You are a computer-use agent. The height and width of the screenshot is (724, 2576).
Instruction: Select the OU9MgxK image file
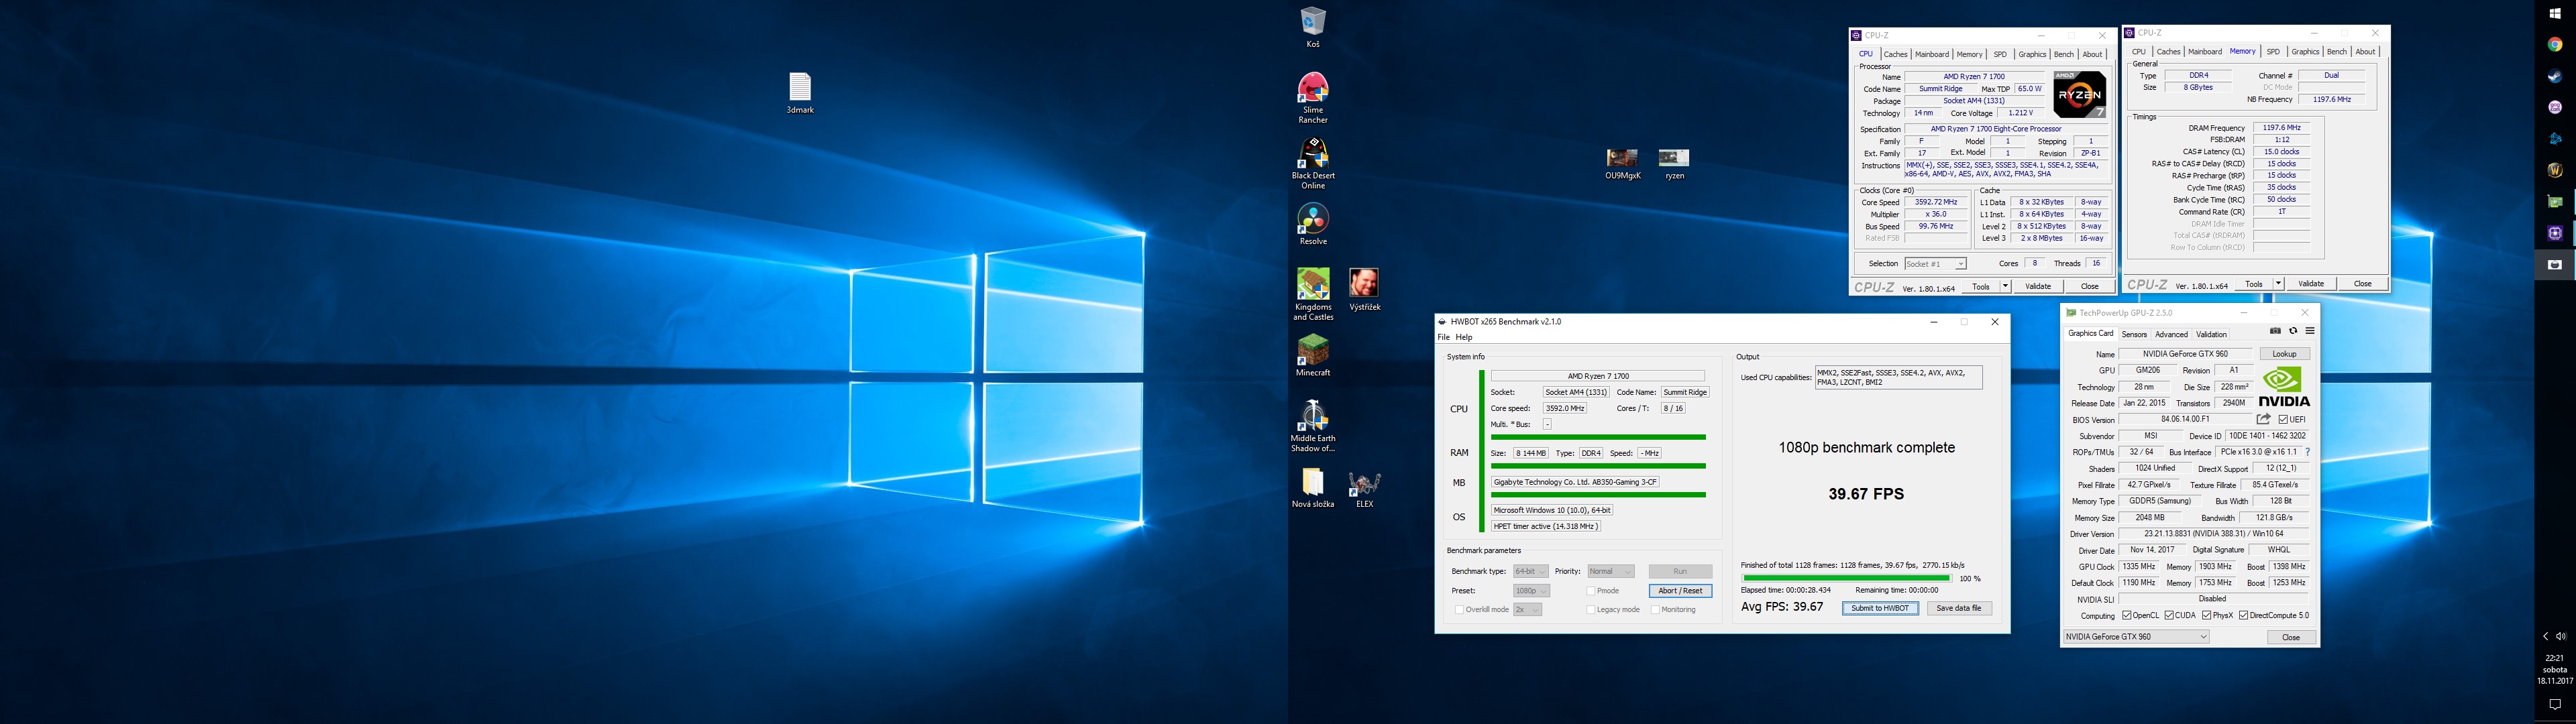coord(1622,164)
